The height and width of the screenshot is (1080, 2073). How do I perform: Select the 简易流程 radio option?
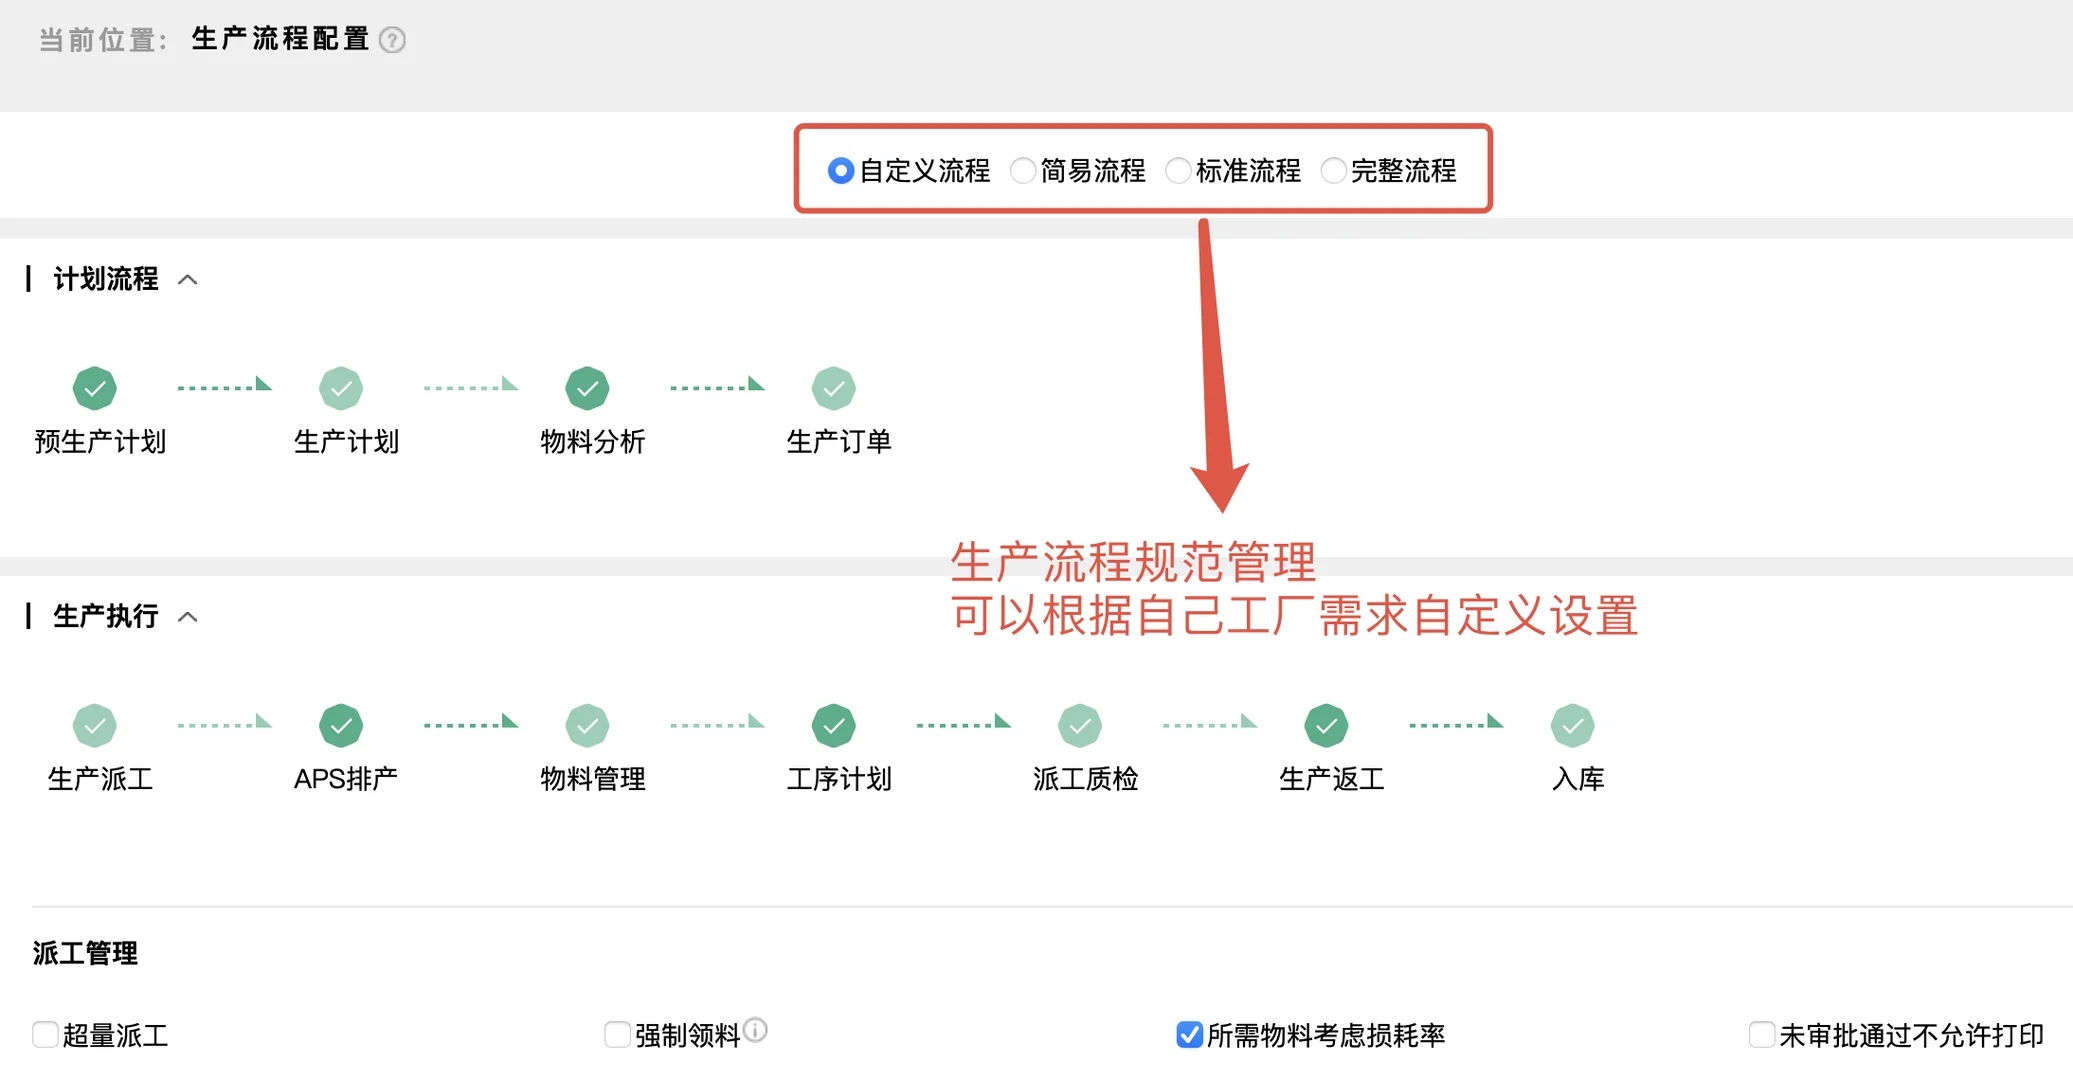click(1022, 170)
